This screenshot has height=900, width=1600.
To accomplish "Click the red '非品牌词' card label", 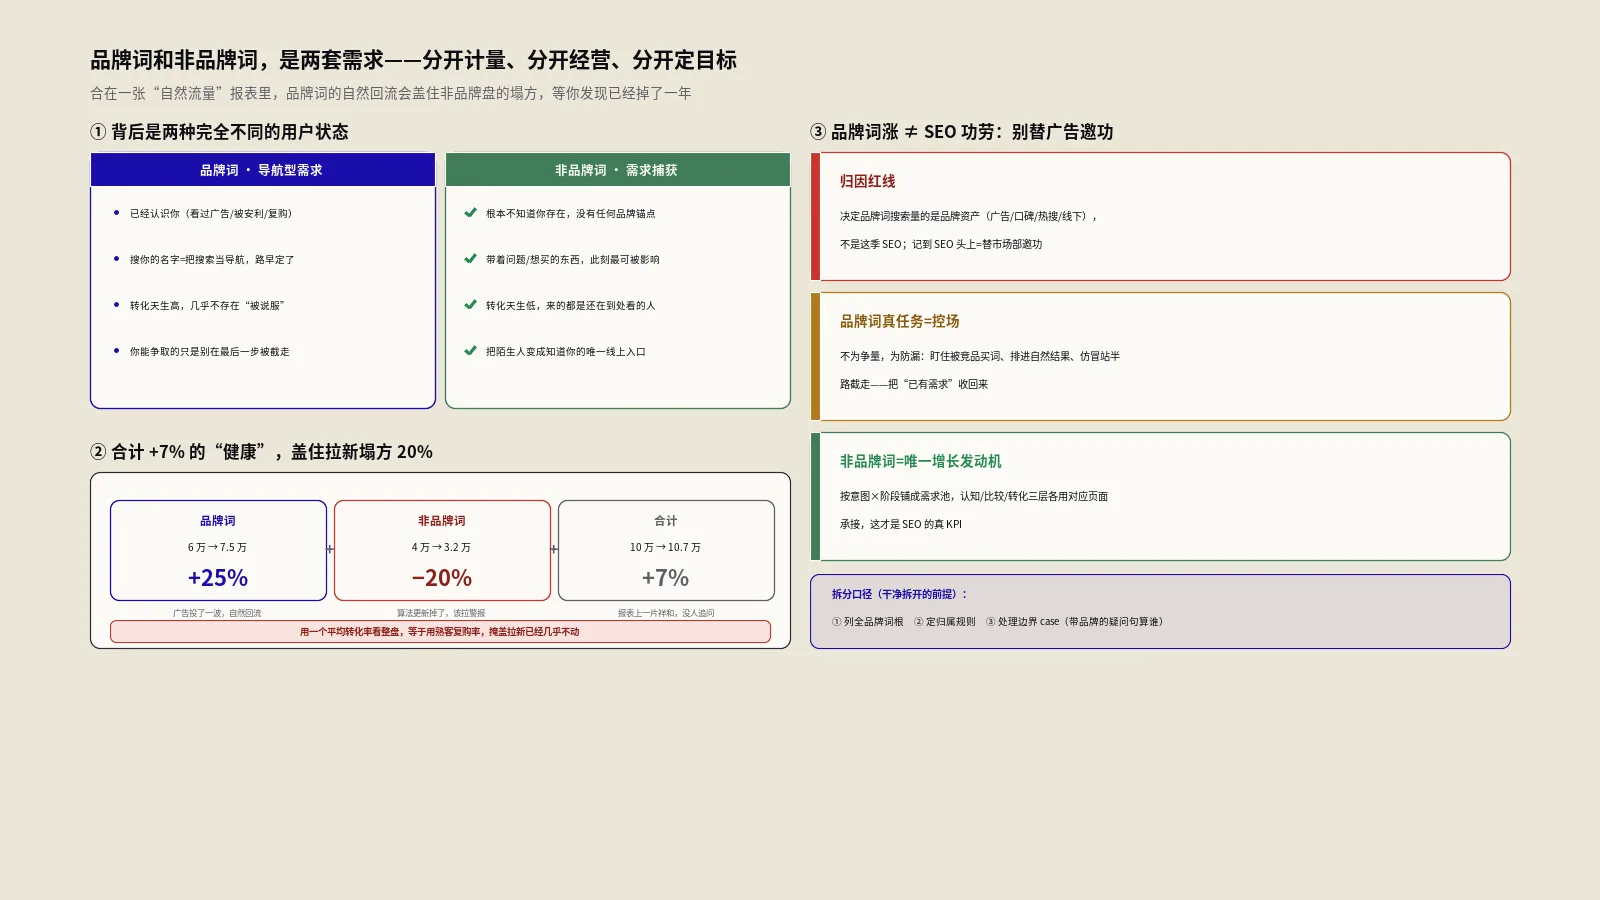I will point(442,521).
